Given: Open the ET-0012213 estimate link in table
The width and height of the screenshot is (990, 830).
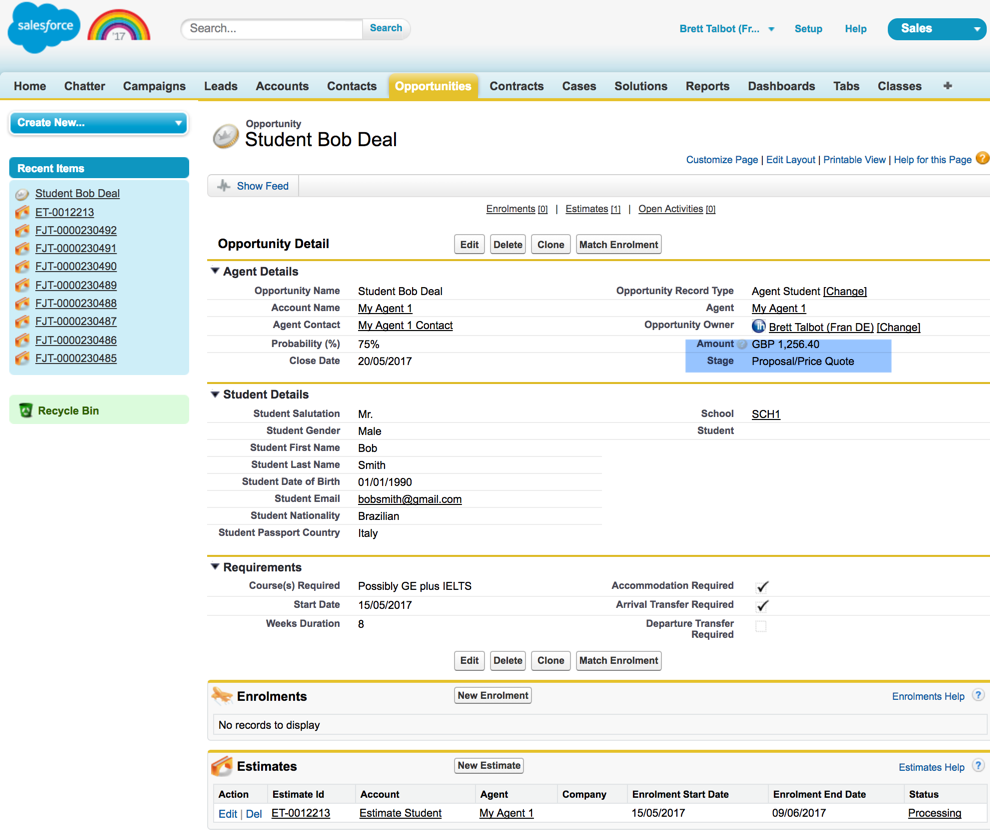Looking at the screenshot, I should (x=300, y=813).
